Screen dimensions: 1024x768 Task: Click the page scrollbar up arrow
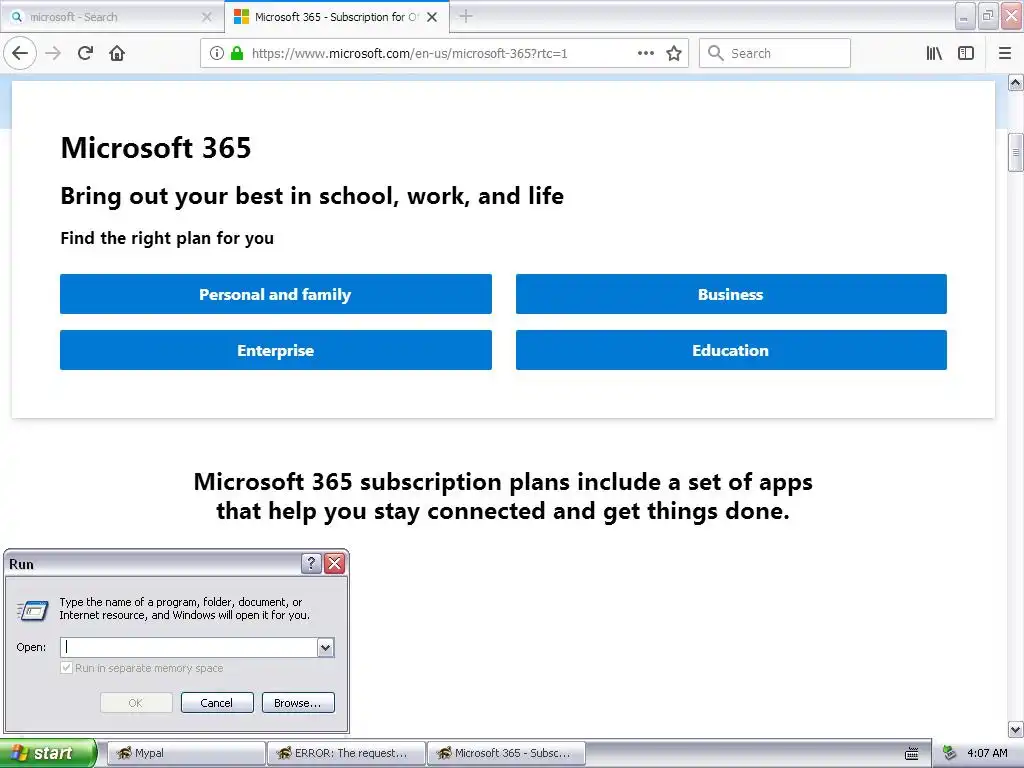click(1015, 82)
